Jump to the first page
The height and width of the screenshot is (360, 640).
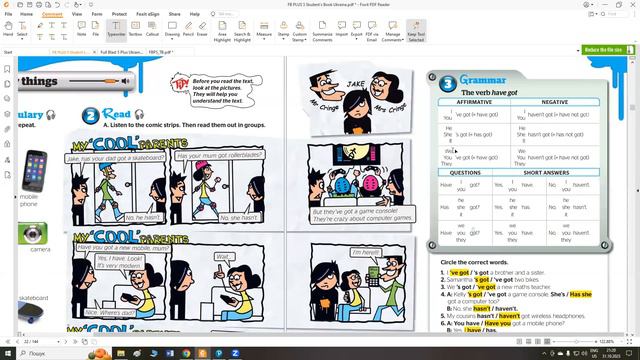click(x=8, y=342)
